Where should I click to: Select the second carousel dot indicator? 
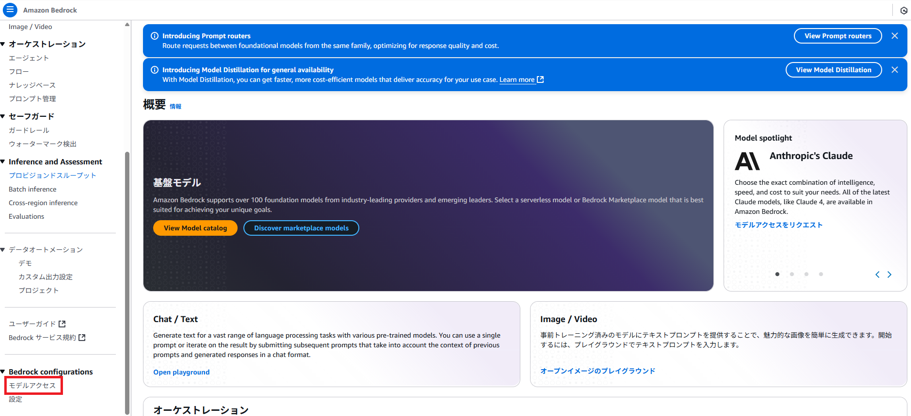(x=792, y=274)
